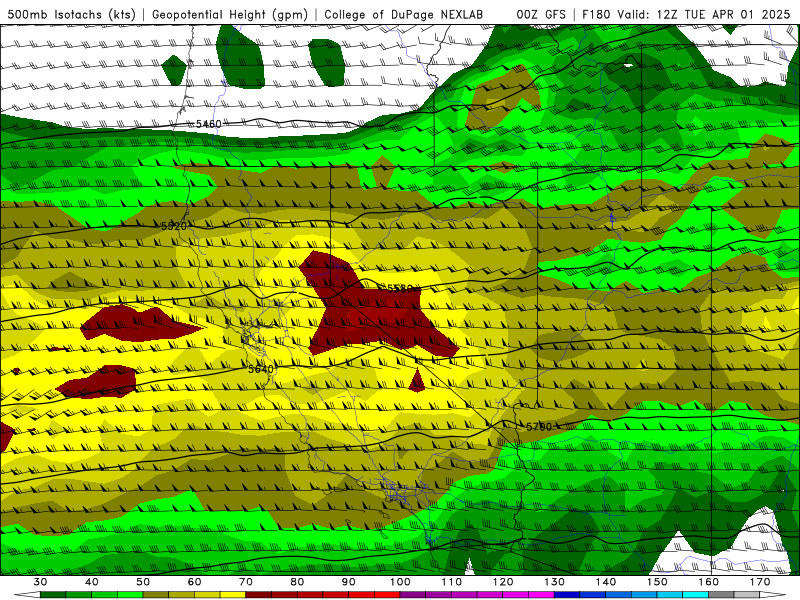Viewport: 800px width, 600px height.
Task: Click the legend value 130
Action: 555,582
